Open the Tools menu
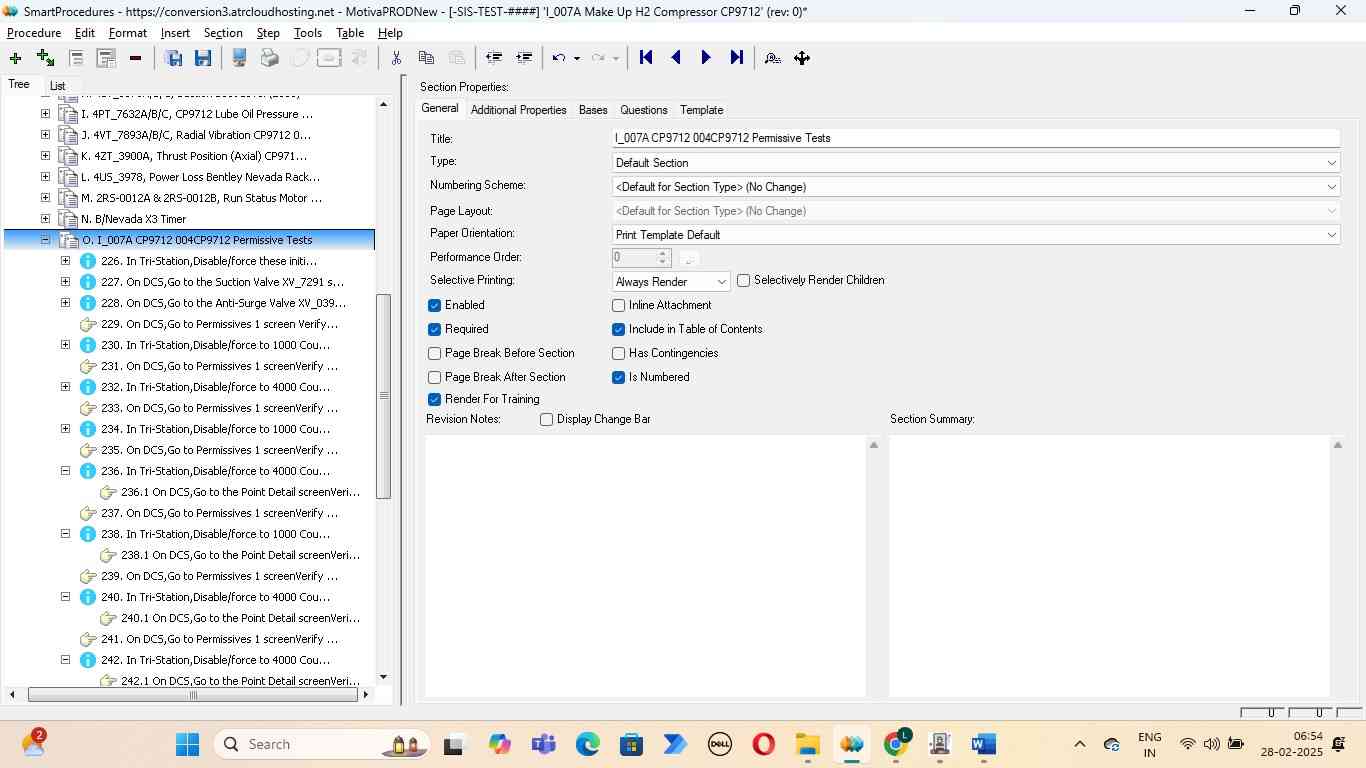This screenshot has height=768, width=1366. click(308, 33)
